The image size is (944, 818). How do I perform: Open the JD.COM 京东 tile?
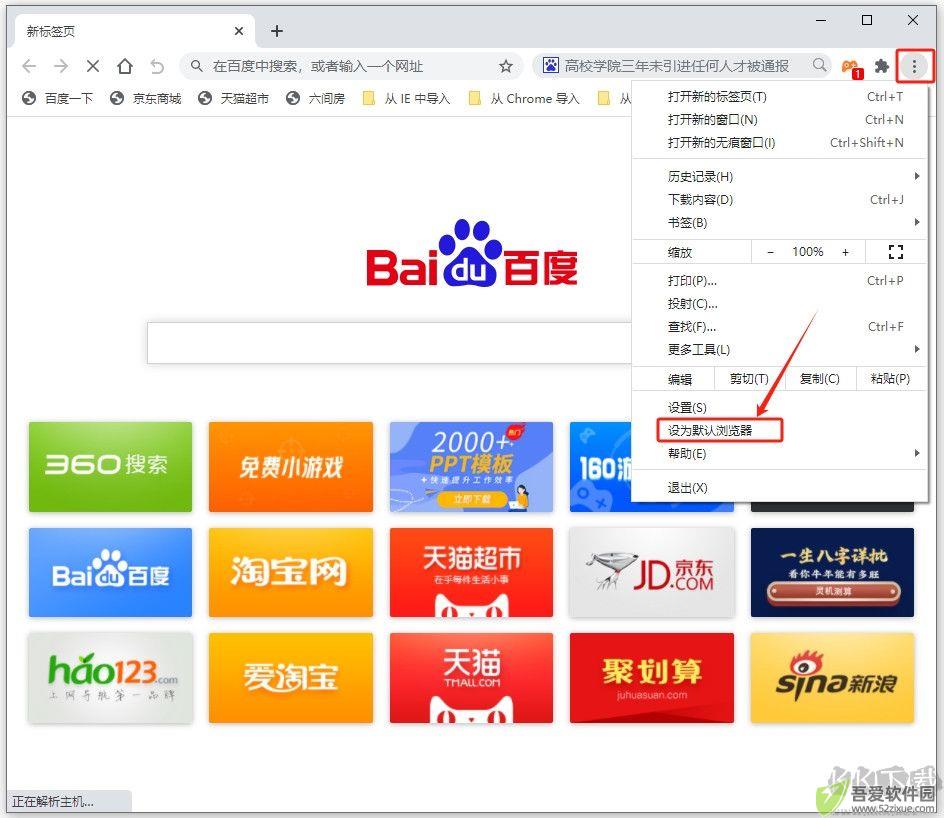click(x=652, y=572)
